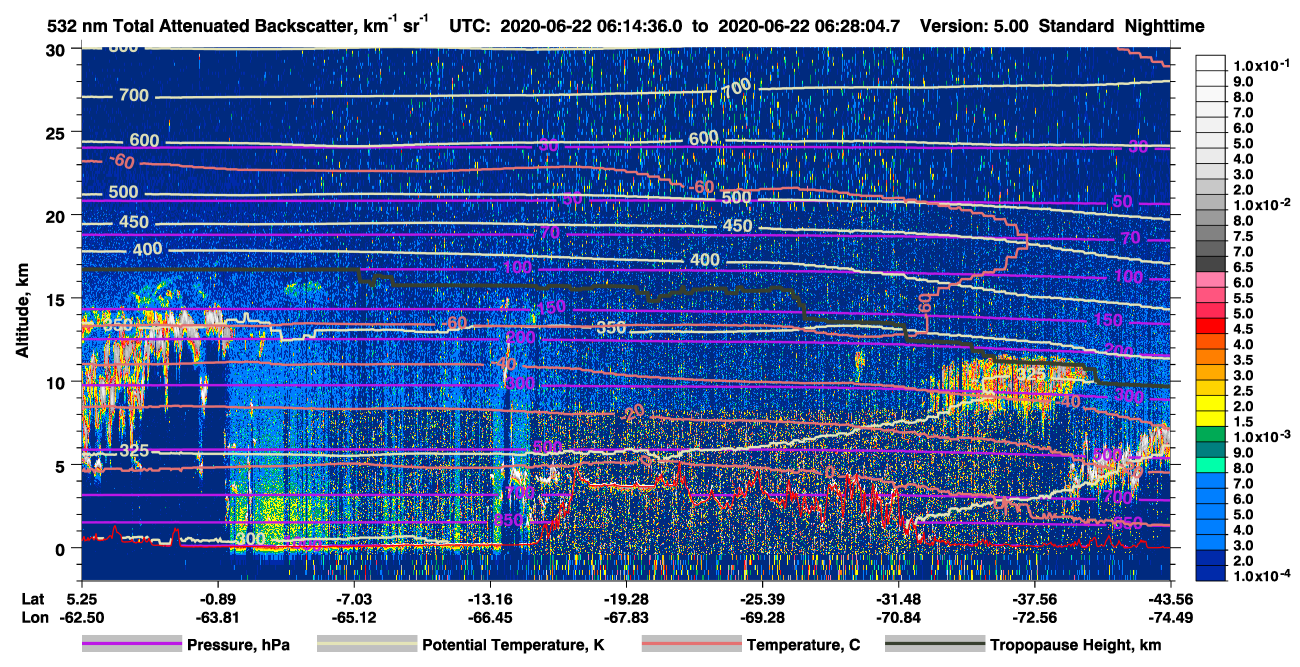Click the latitude value 5.25

82,599
